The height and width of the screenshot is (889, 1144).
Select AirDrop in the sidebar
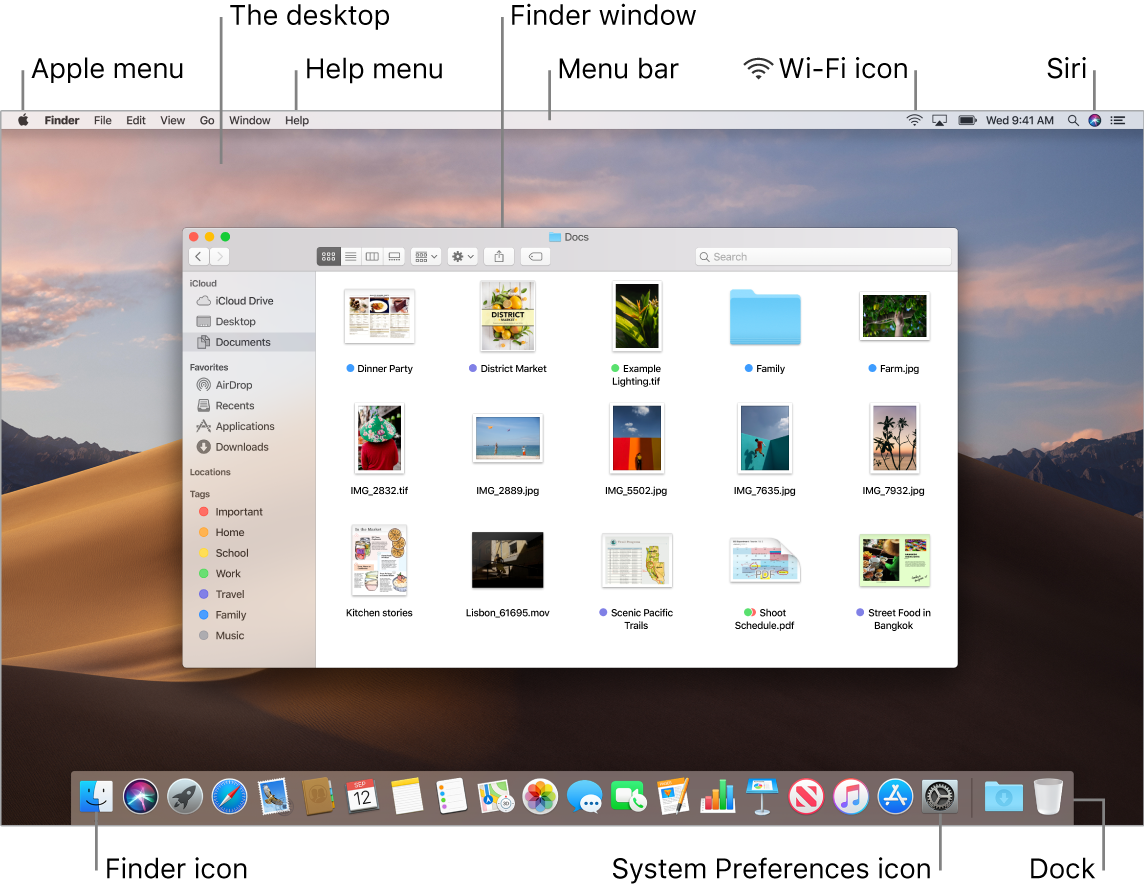coord(233,385)
